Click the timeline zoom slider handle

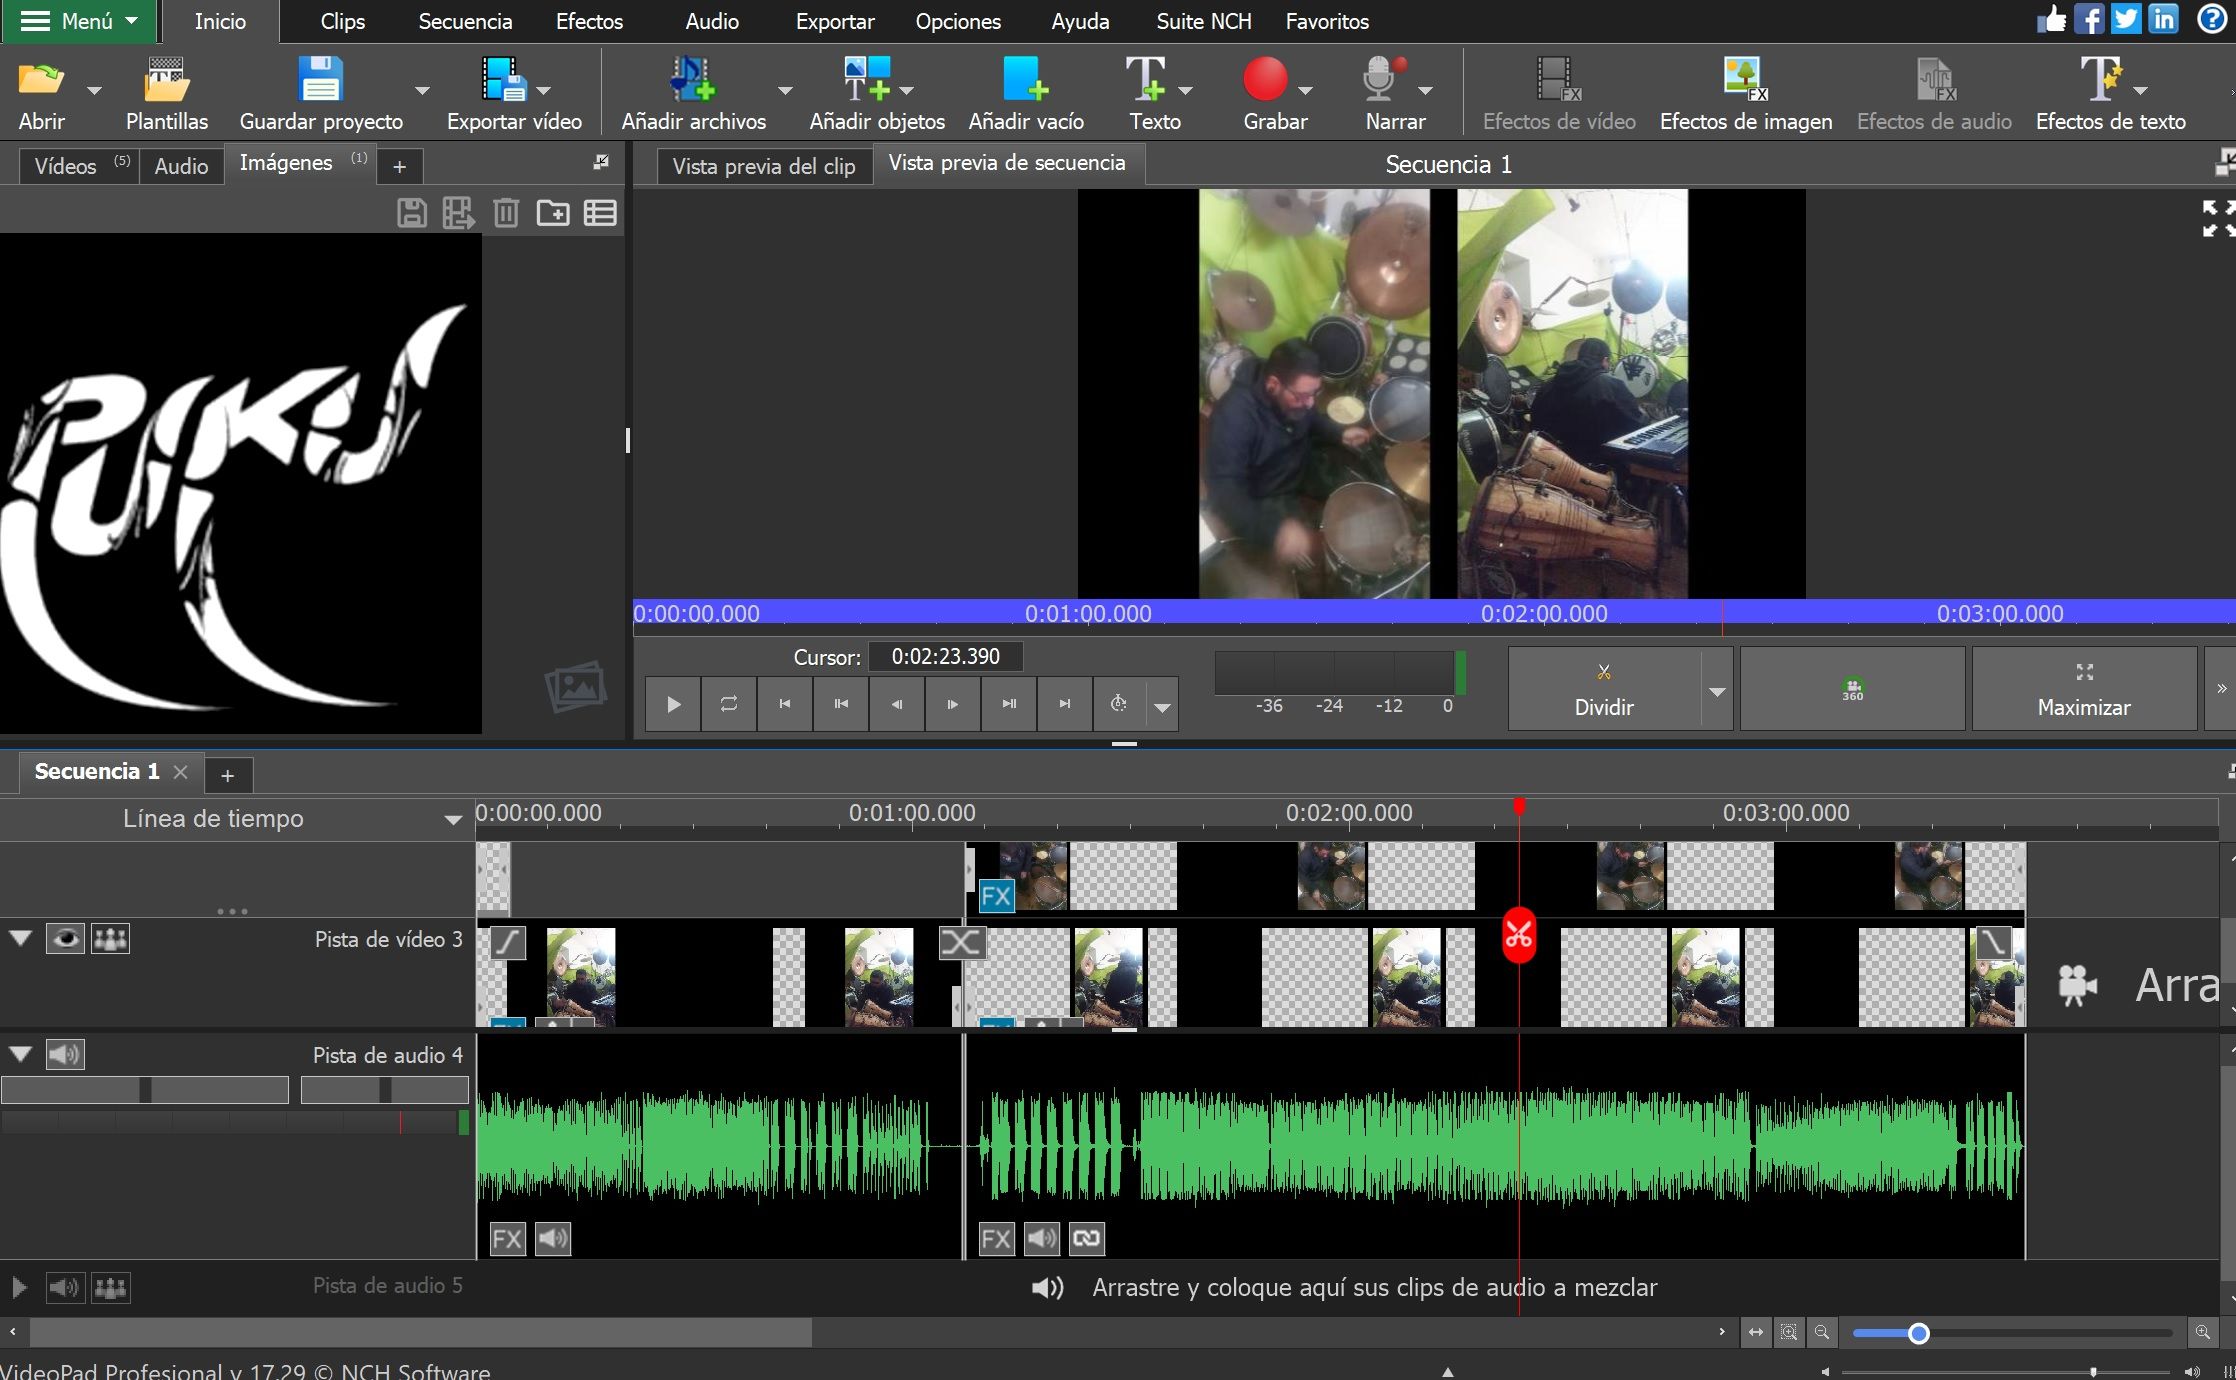coord(1918,1333)
